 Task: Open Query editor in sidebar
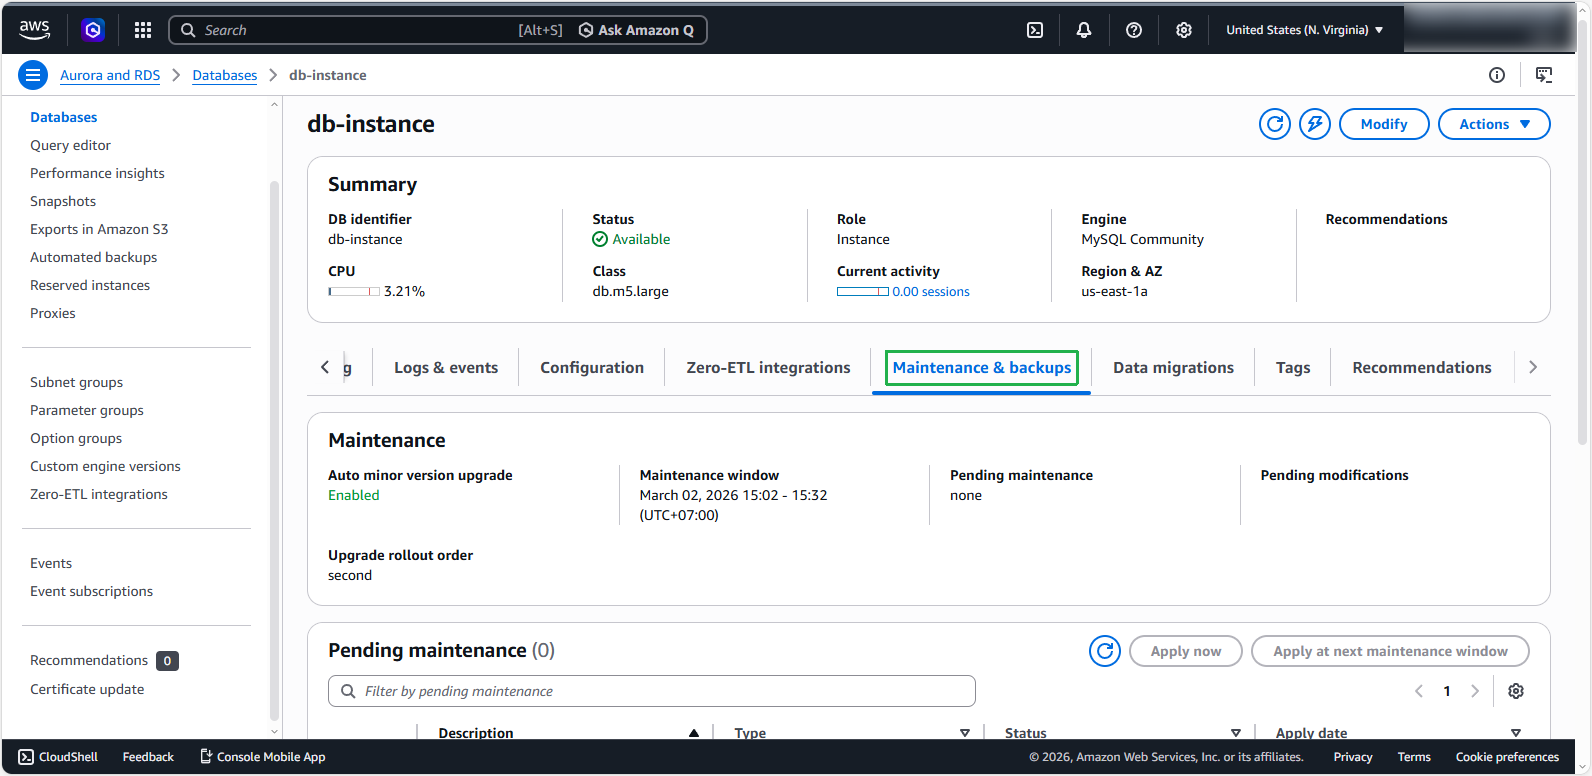tap(70, 145)
